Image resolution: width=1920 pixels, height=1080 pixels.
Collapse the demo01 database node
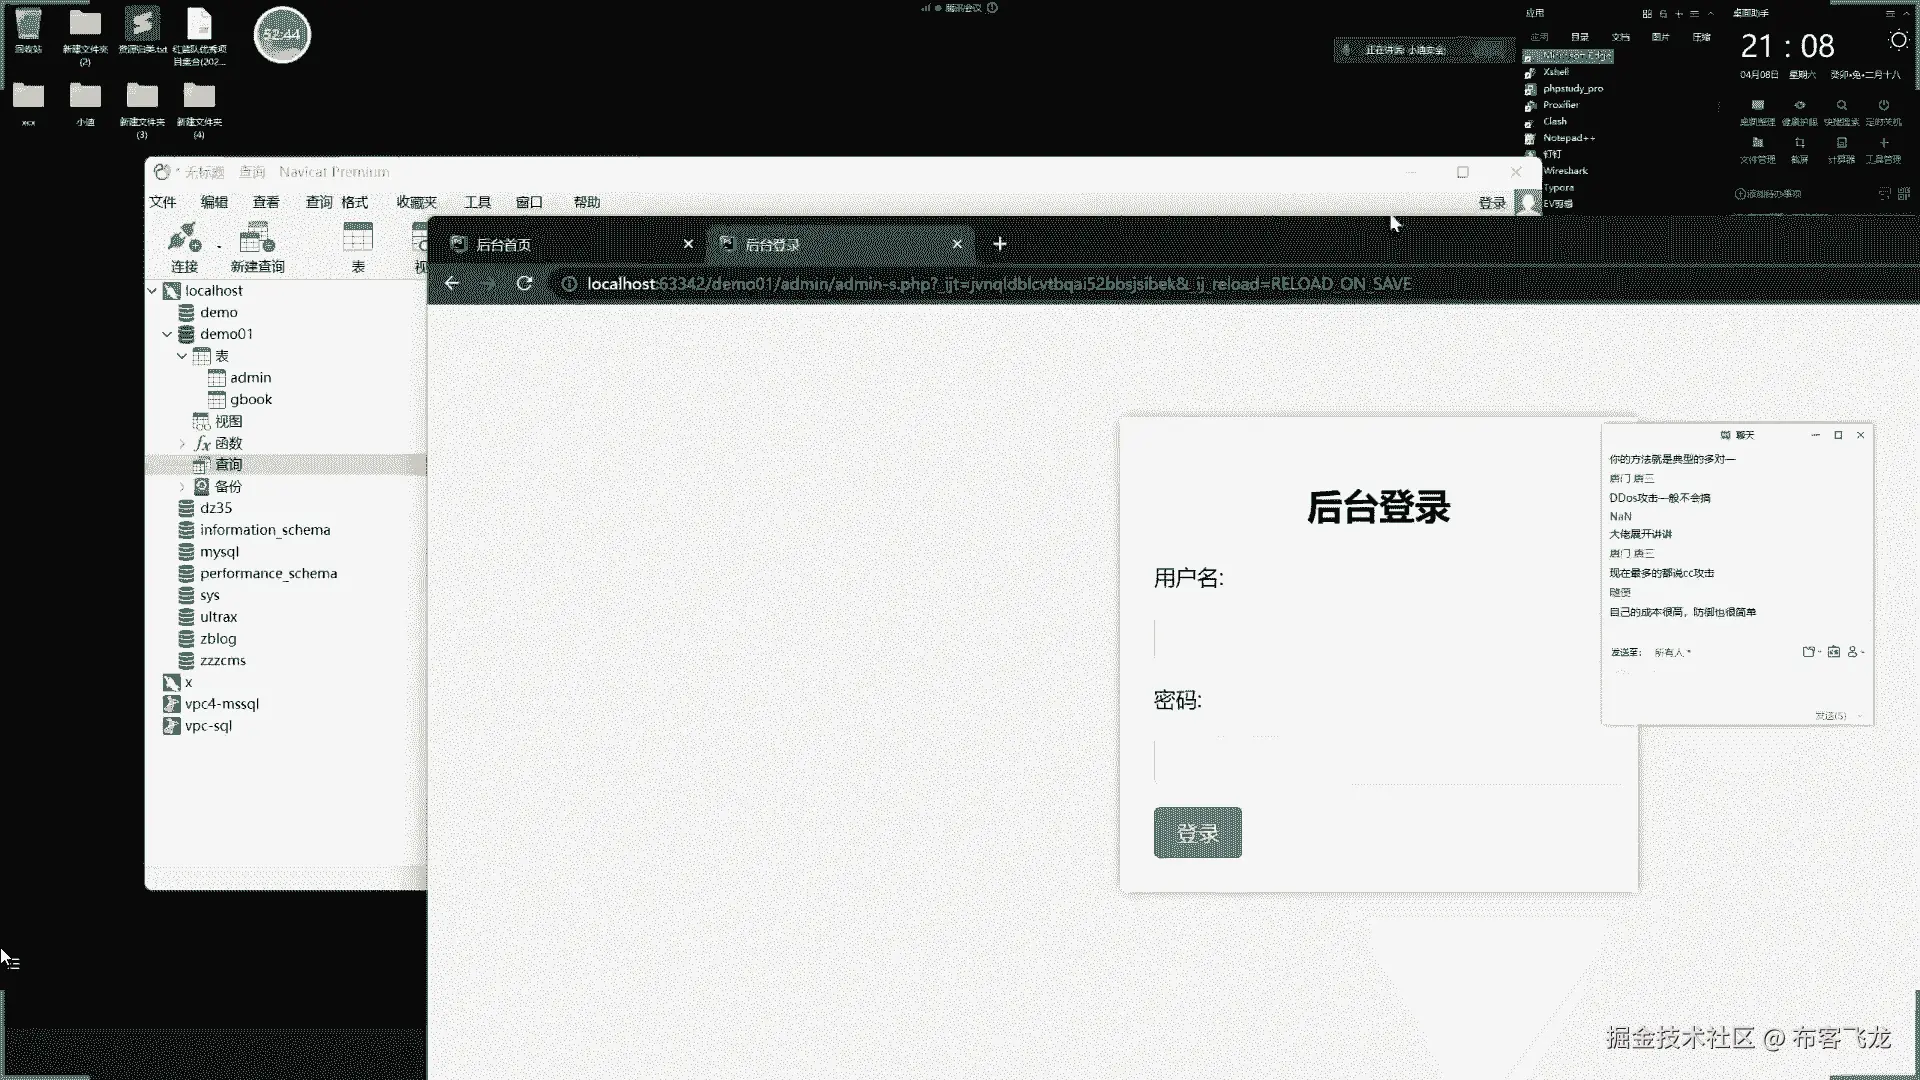pyautogui.click(x=167, y=334)
